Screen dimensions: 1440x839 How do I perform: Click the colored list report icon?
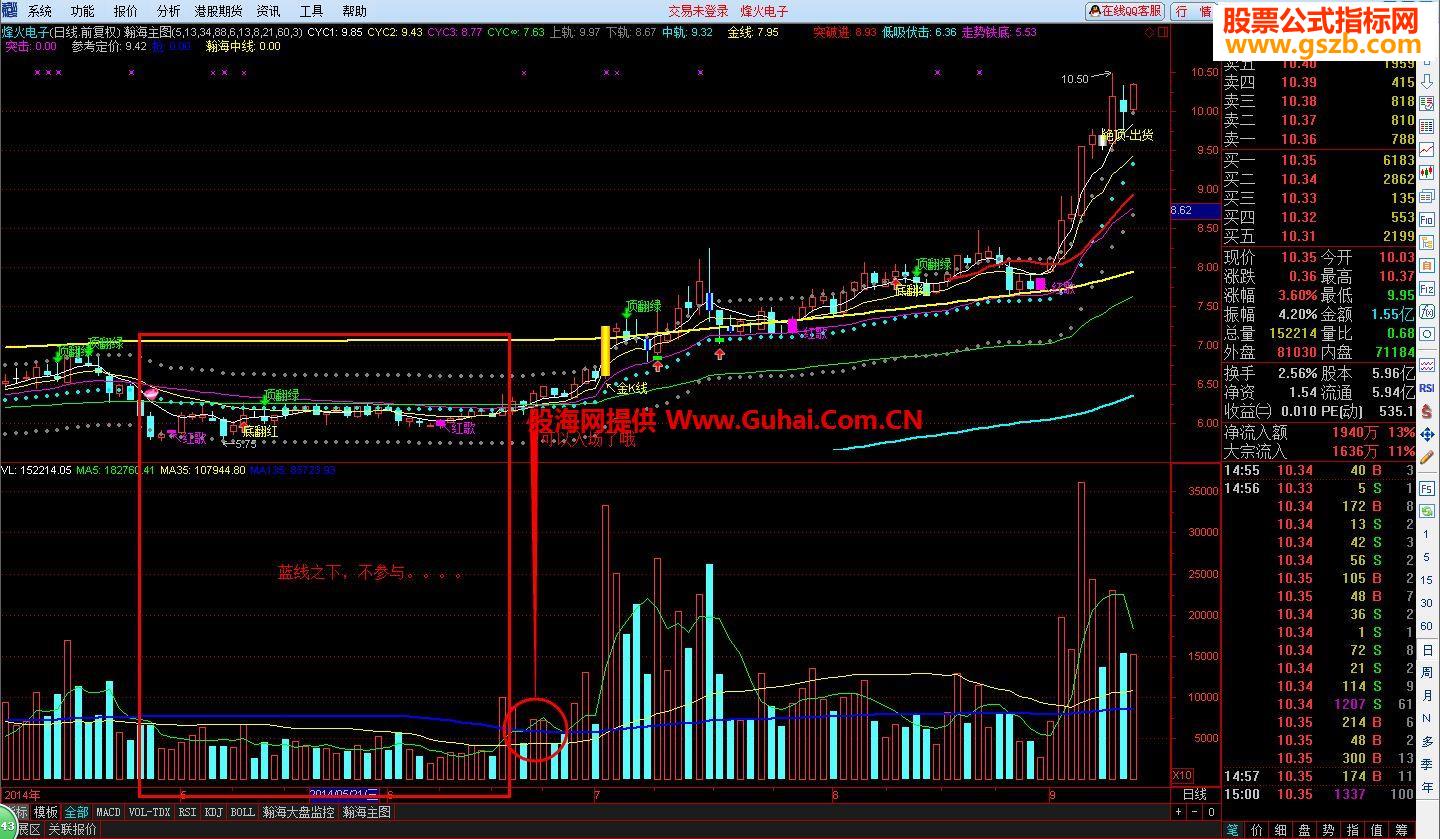[1427, 102]
